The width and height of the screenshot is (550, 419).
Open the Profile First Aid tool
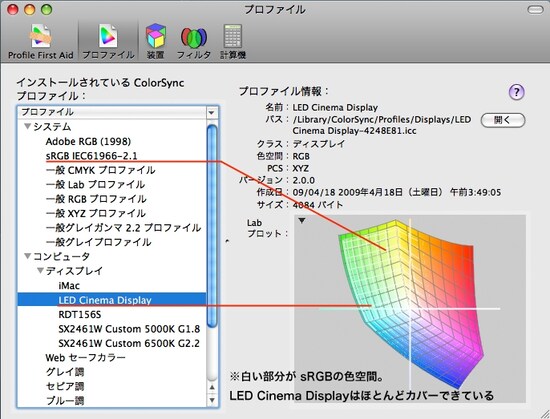coord(41,41)
